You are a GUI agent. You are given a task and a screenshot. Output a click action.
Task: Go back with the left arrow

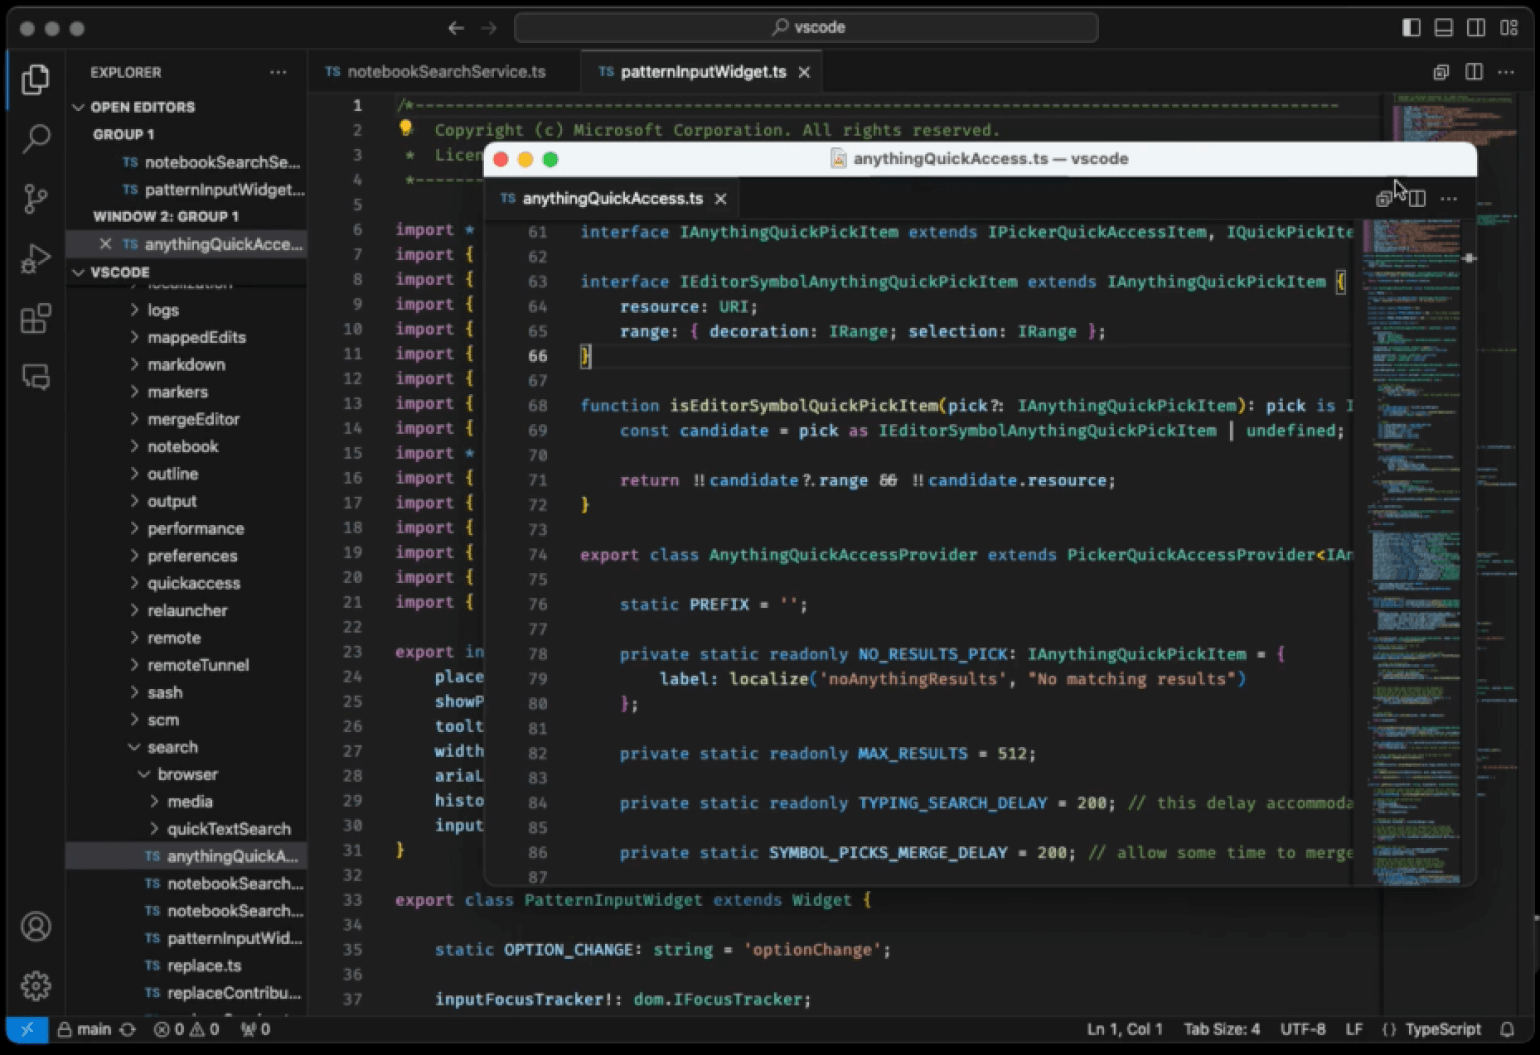456,28
